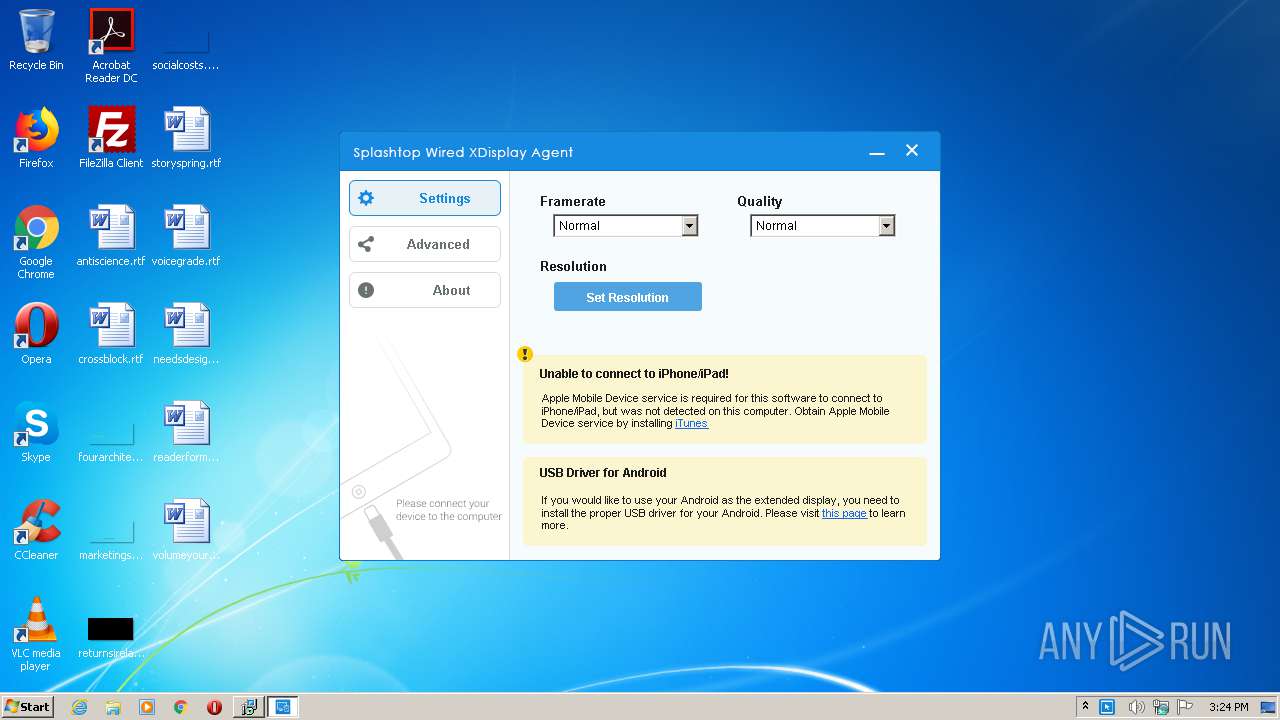Select the CCleaner desktop shortcut
The image size is (1280, 720).
coord(36,530)
